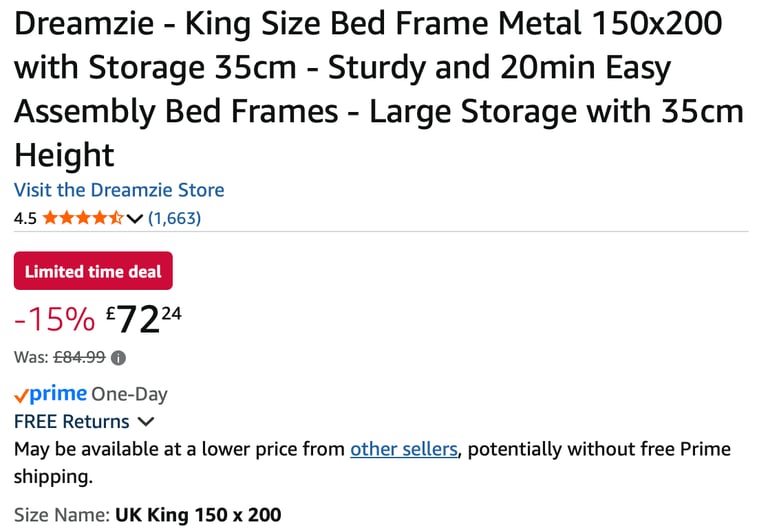The width and height of the screenshot is (768, 529).
Task: Click the -15% discount label
Action: [54, 319]
